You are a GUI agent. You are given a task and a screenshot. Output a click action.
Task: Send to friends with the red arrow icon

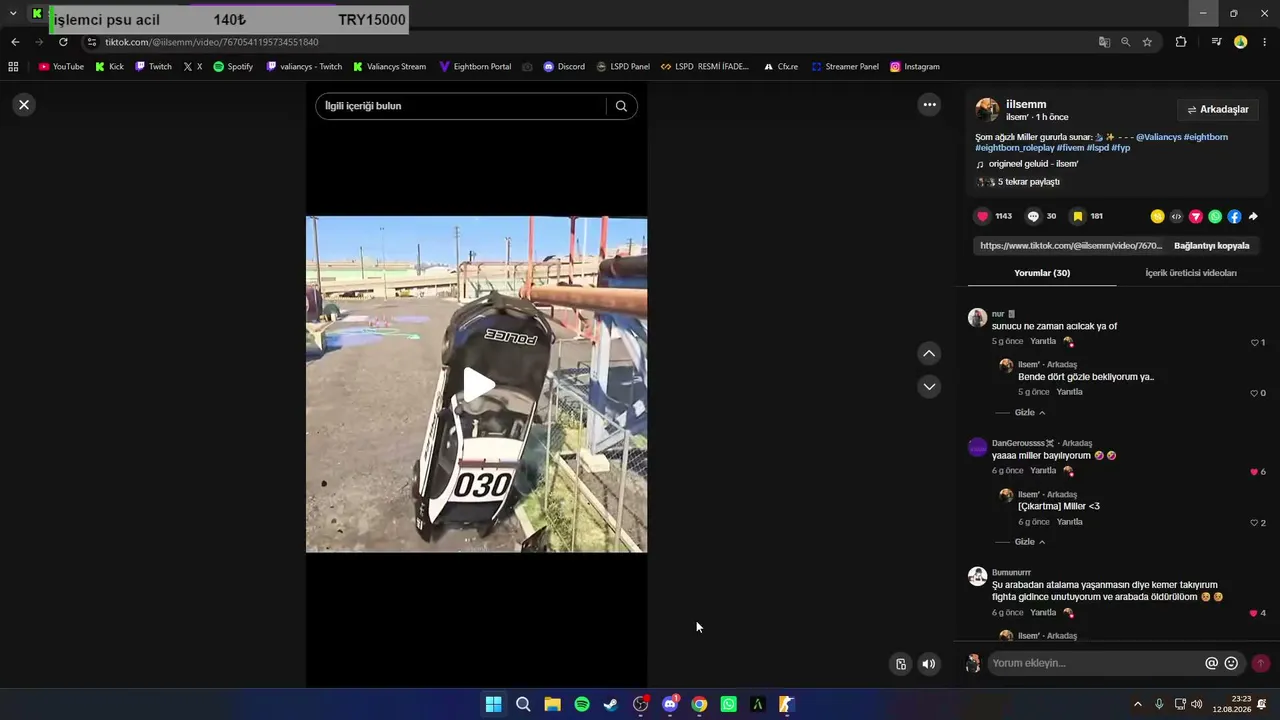[x=1195, y=216]
